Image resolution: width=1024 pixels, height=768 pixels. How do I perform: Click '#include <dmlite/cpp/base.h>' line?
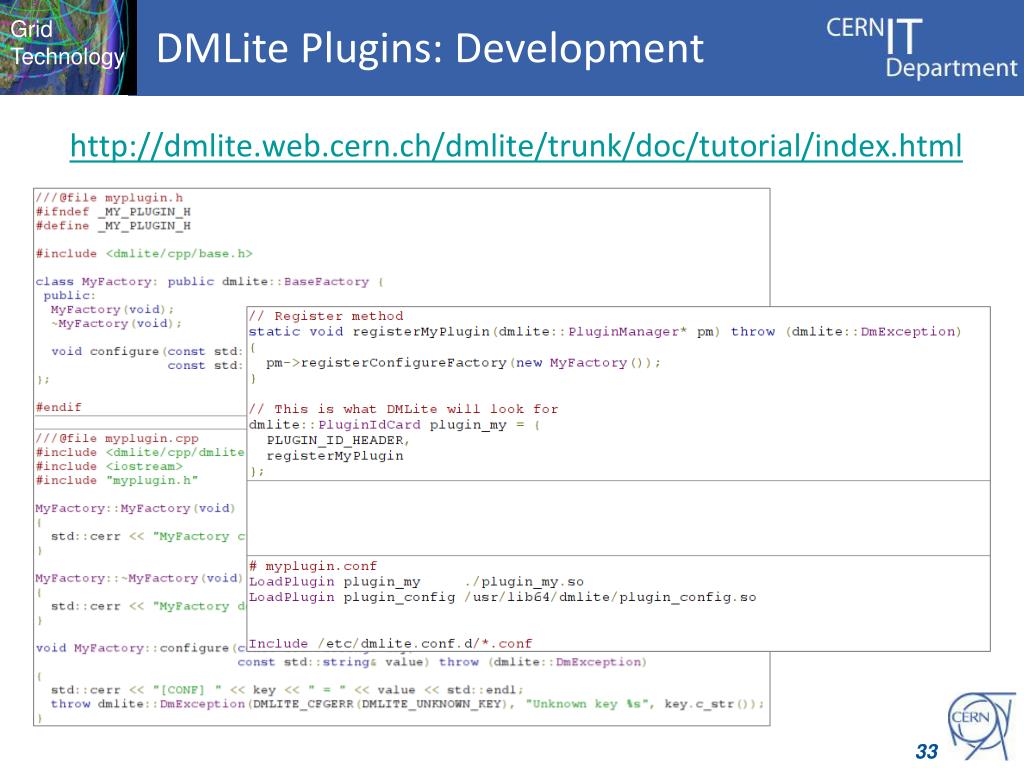[144, 253]
